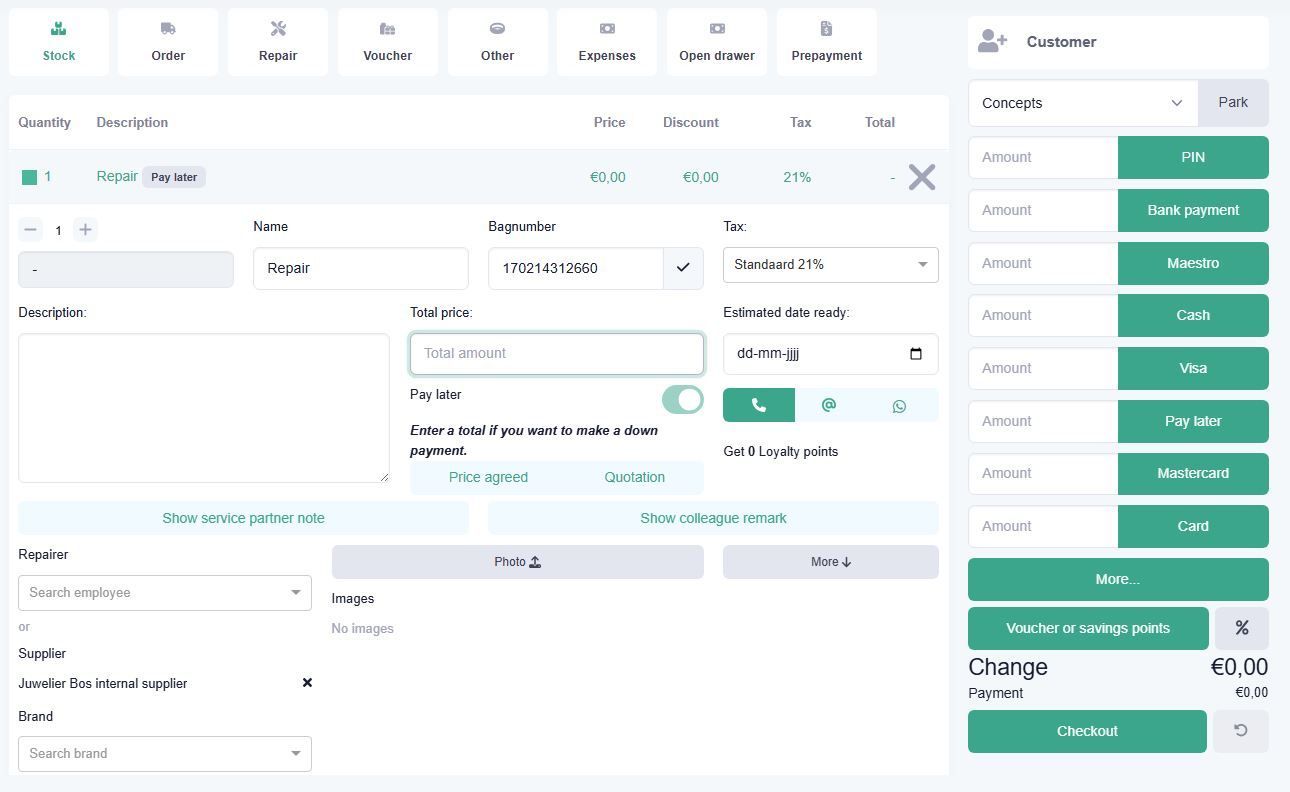Click the Visa amount field

click(x=1043, y=368)
